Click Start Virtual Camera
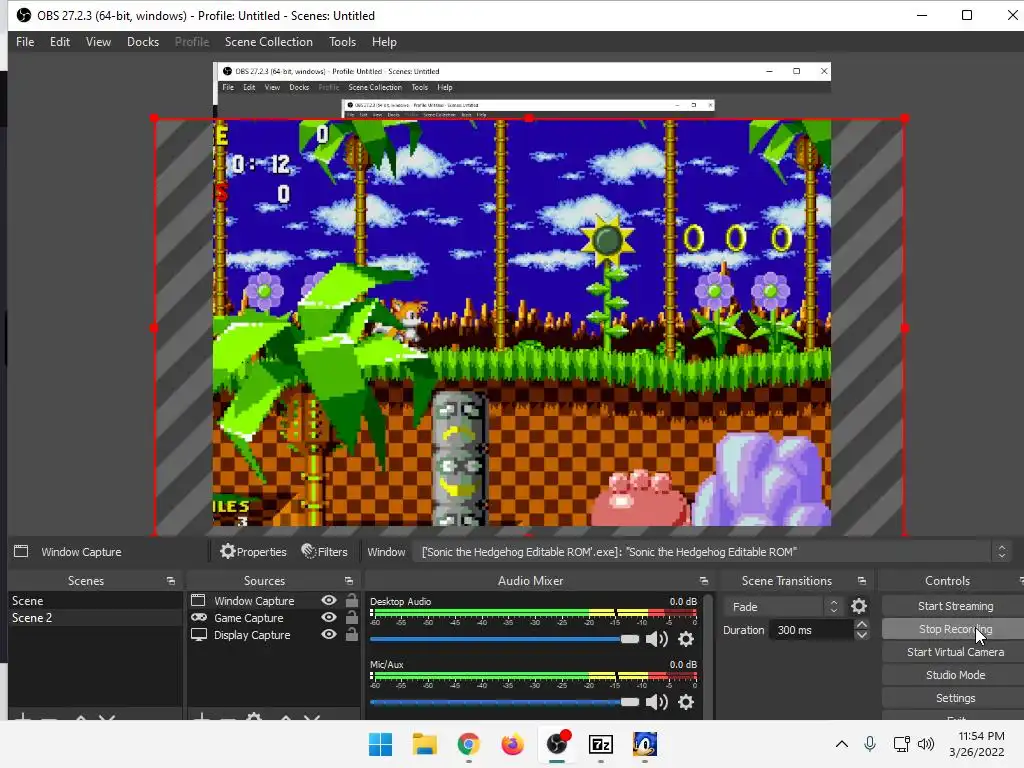The width and height of the screenshot is (1024, 768). click(955, 652)
